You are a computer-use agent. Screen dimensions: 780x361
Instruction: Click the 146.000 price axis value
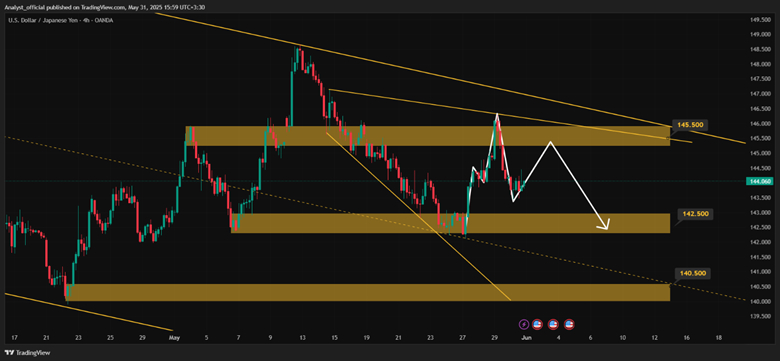click(x=759, y=124)
